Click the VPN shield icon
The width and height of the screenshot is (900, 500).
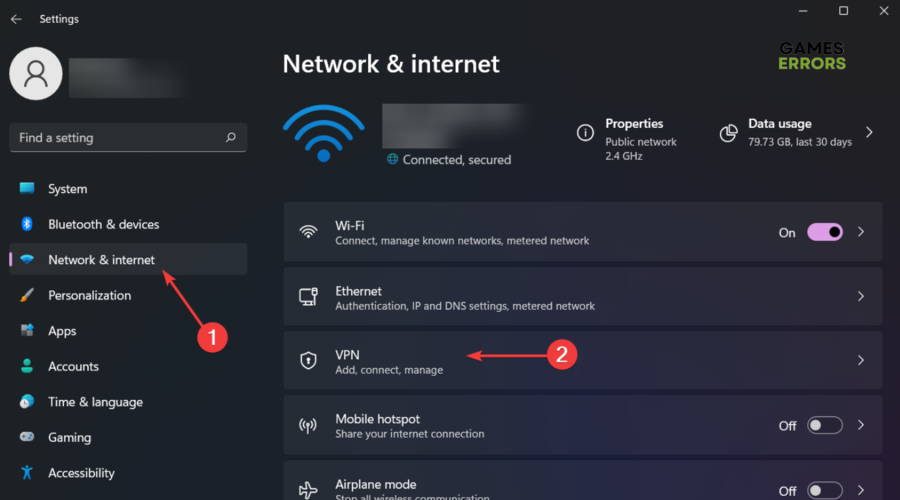pos(308,360)
